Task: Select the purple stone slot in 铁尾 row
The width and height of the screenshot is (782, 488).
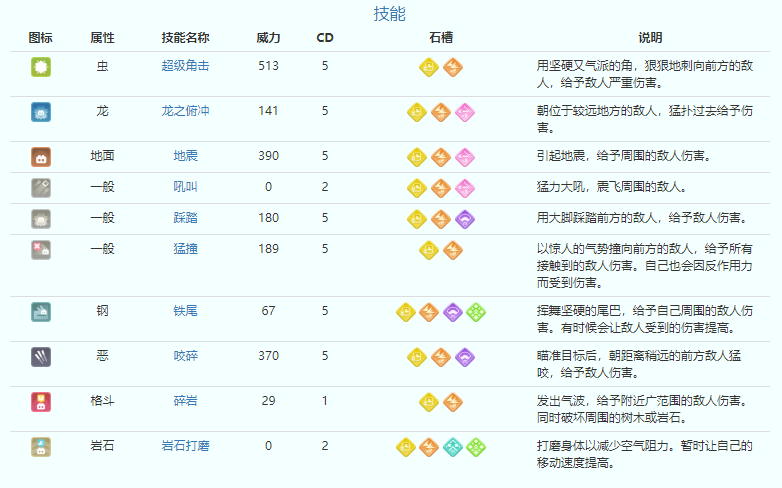Action: click(x=453, y=312)
